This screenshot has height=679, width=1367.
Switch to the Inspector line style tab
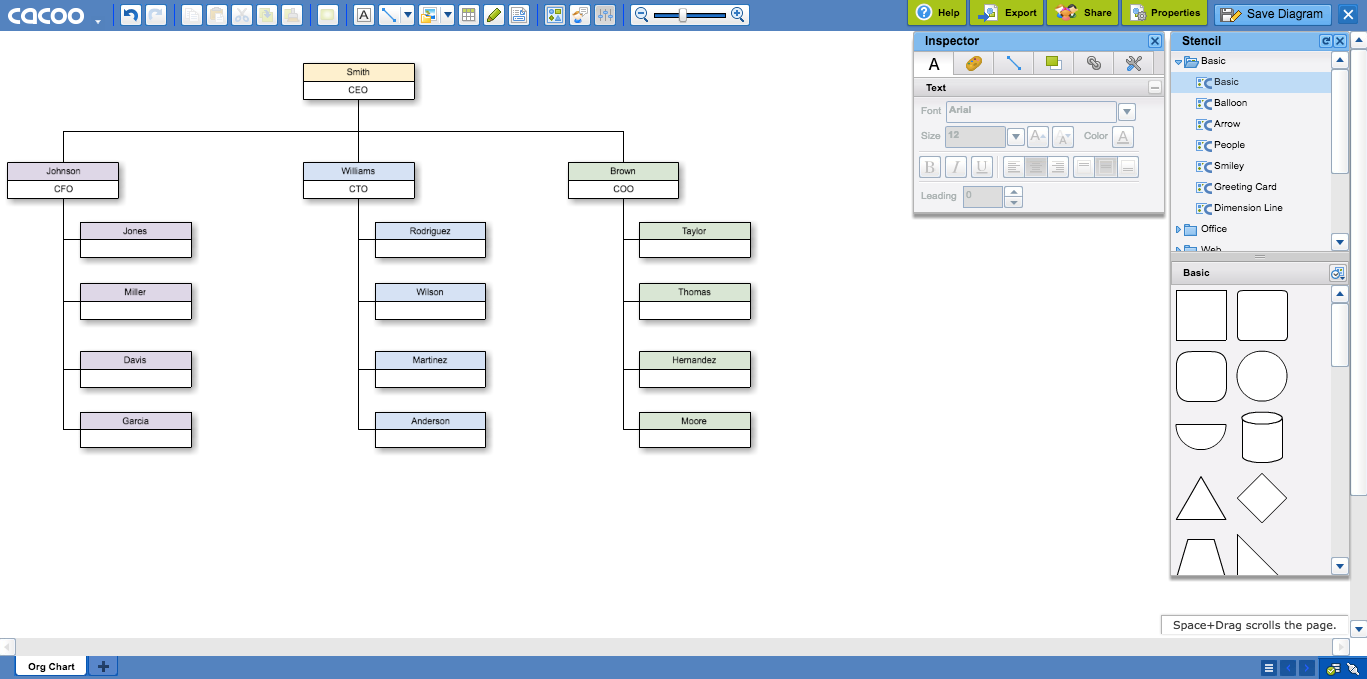coord(1013,64)
